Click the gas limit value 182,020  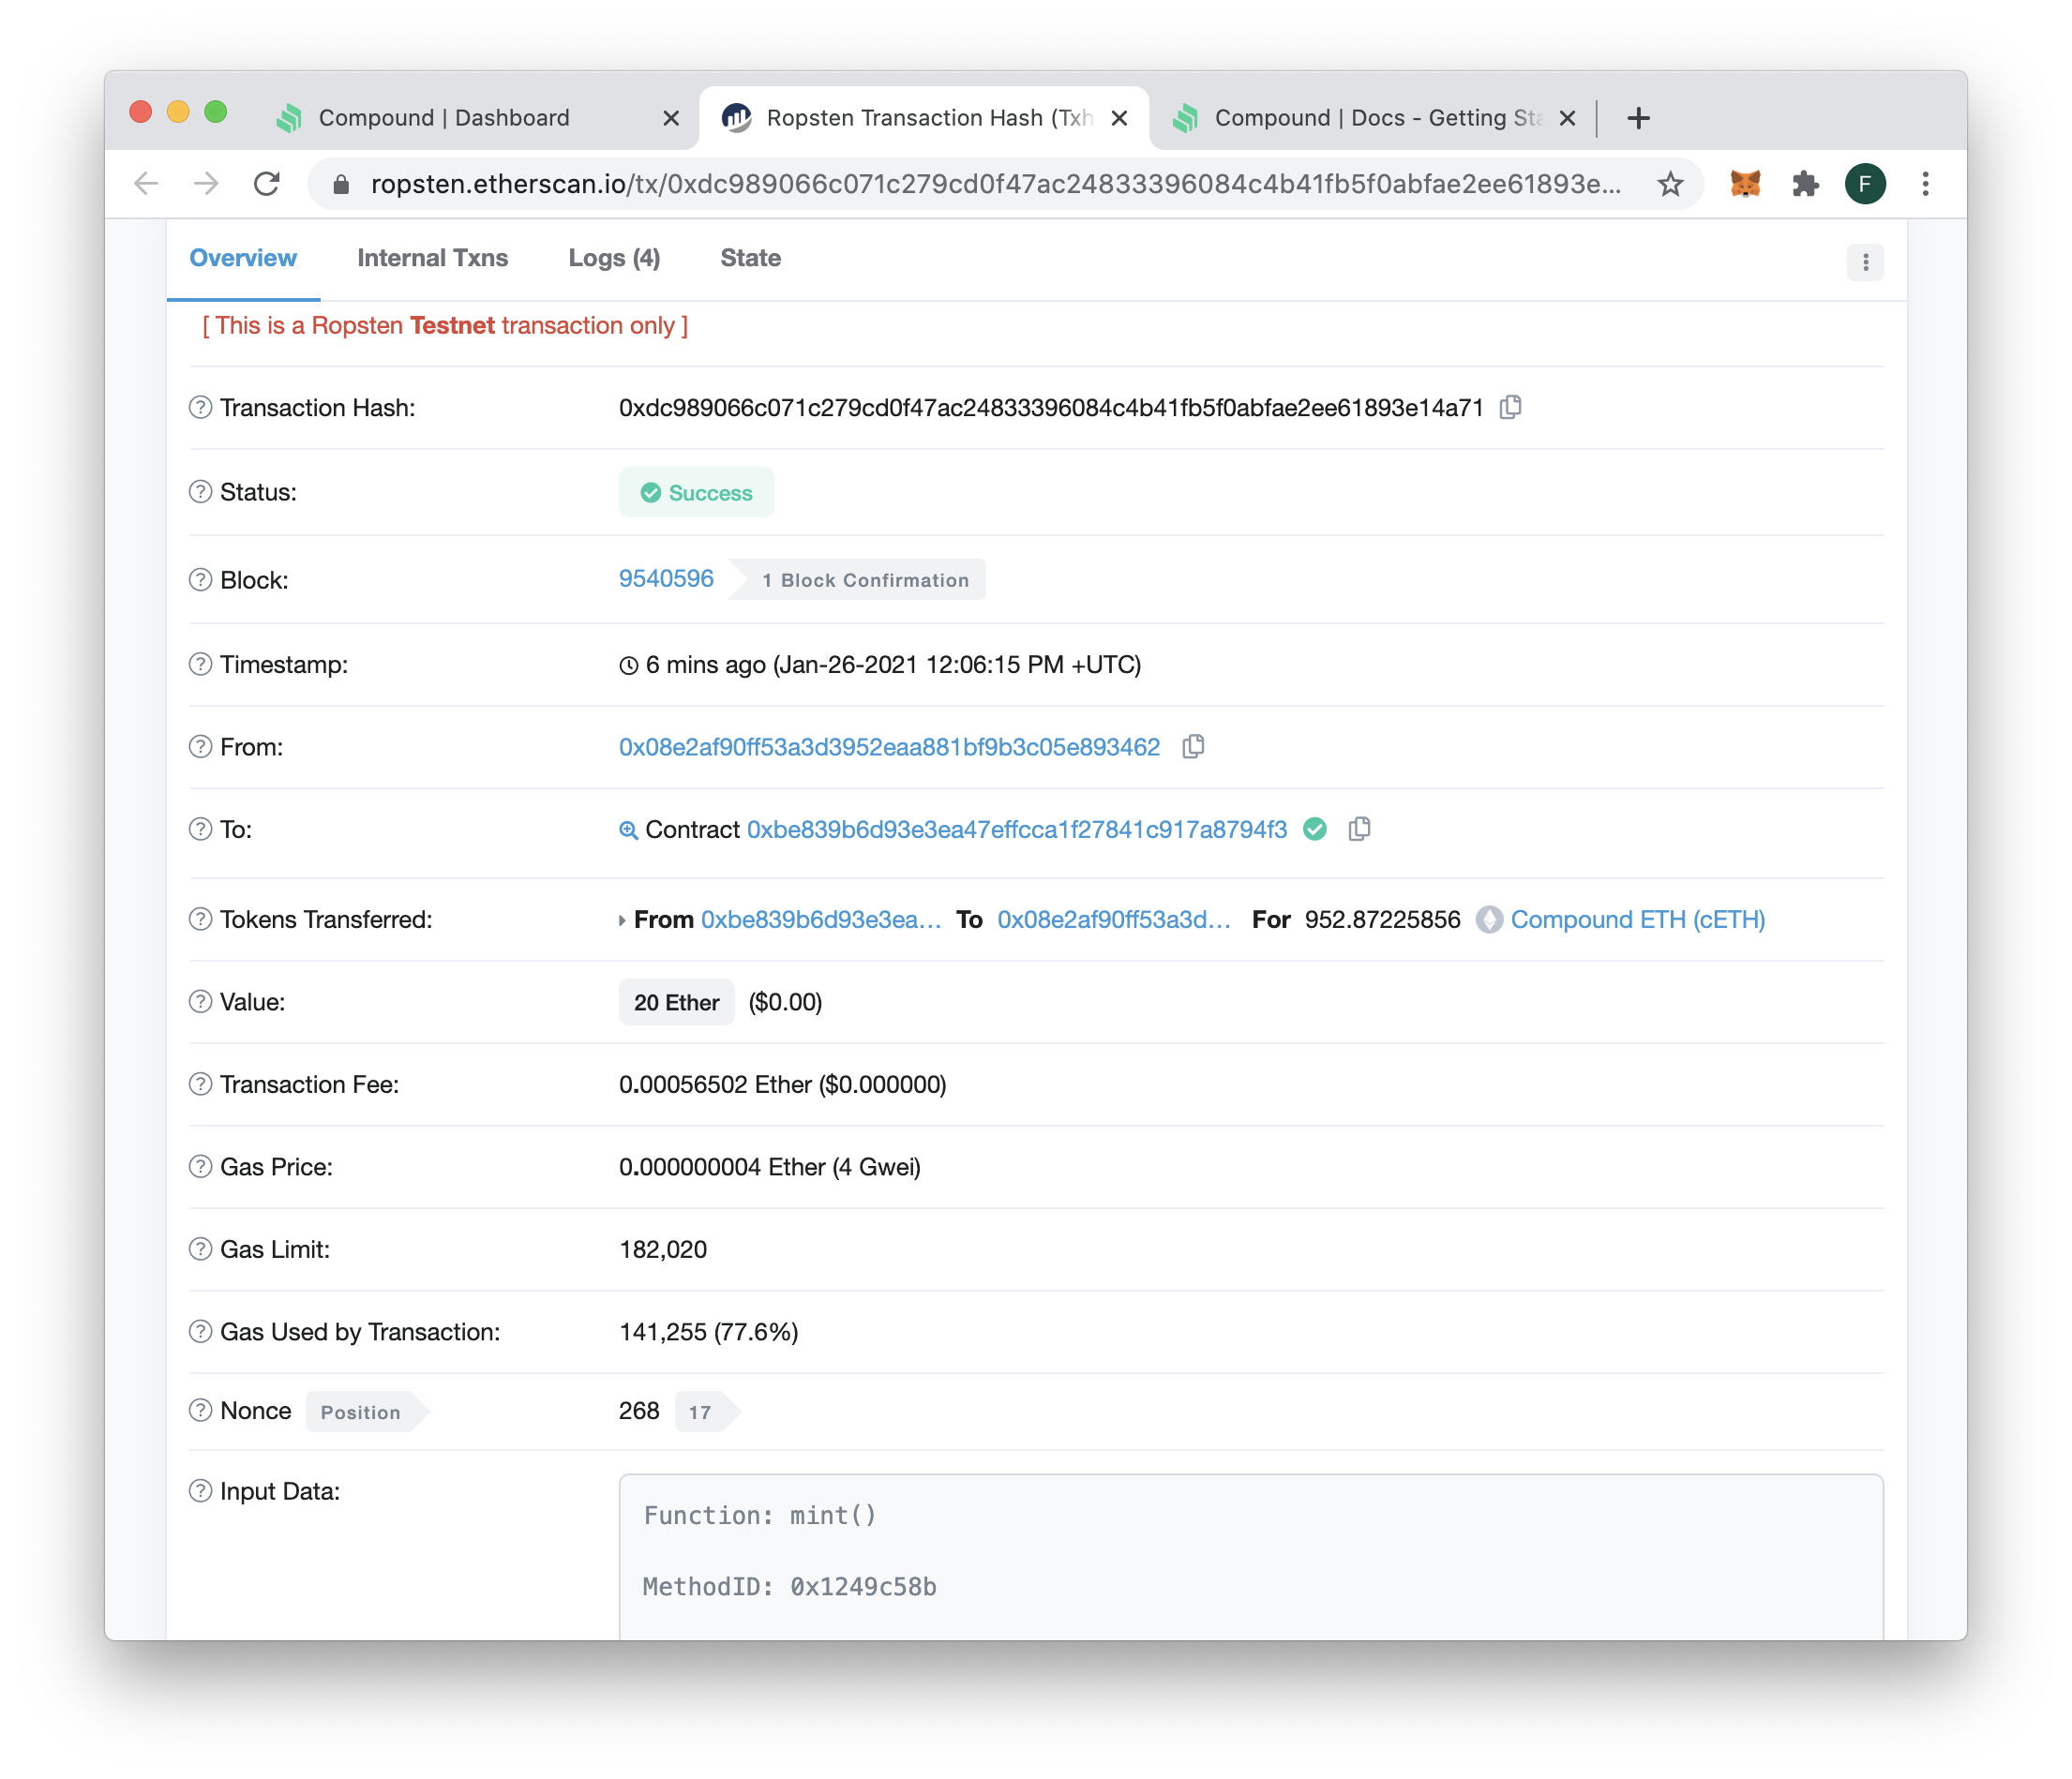(x=663, y=1249)
